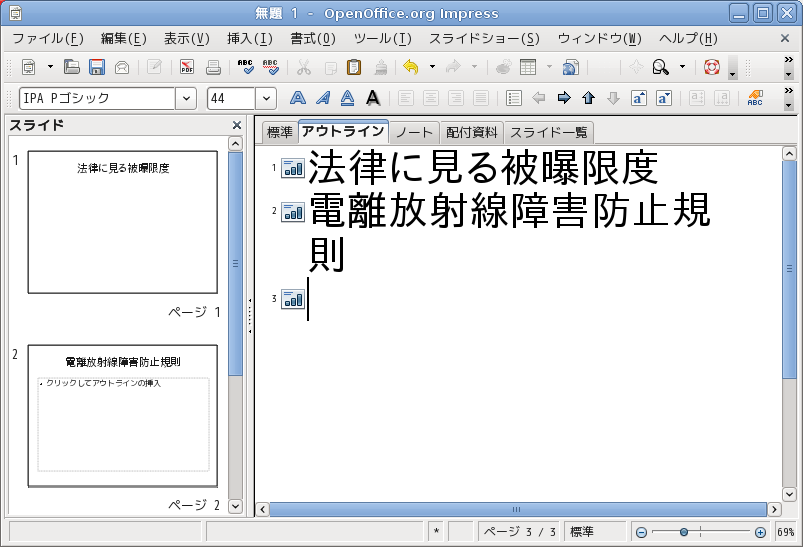The image size is (803, 547).
Task: Click the IPA Pゴシック font name field
Action: pos(97,98)
